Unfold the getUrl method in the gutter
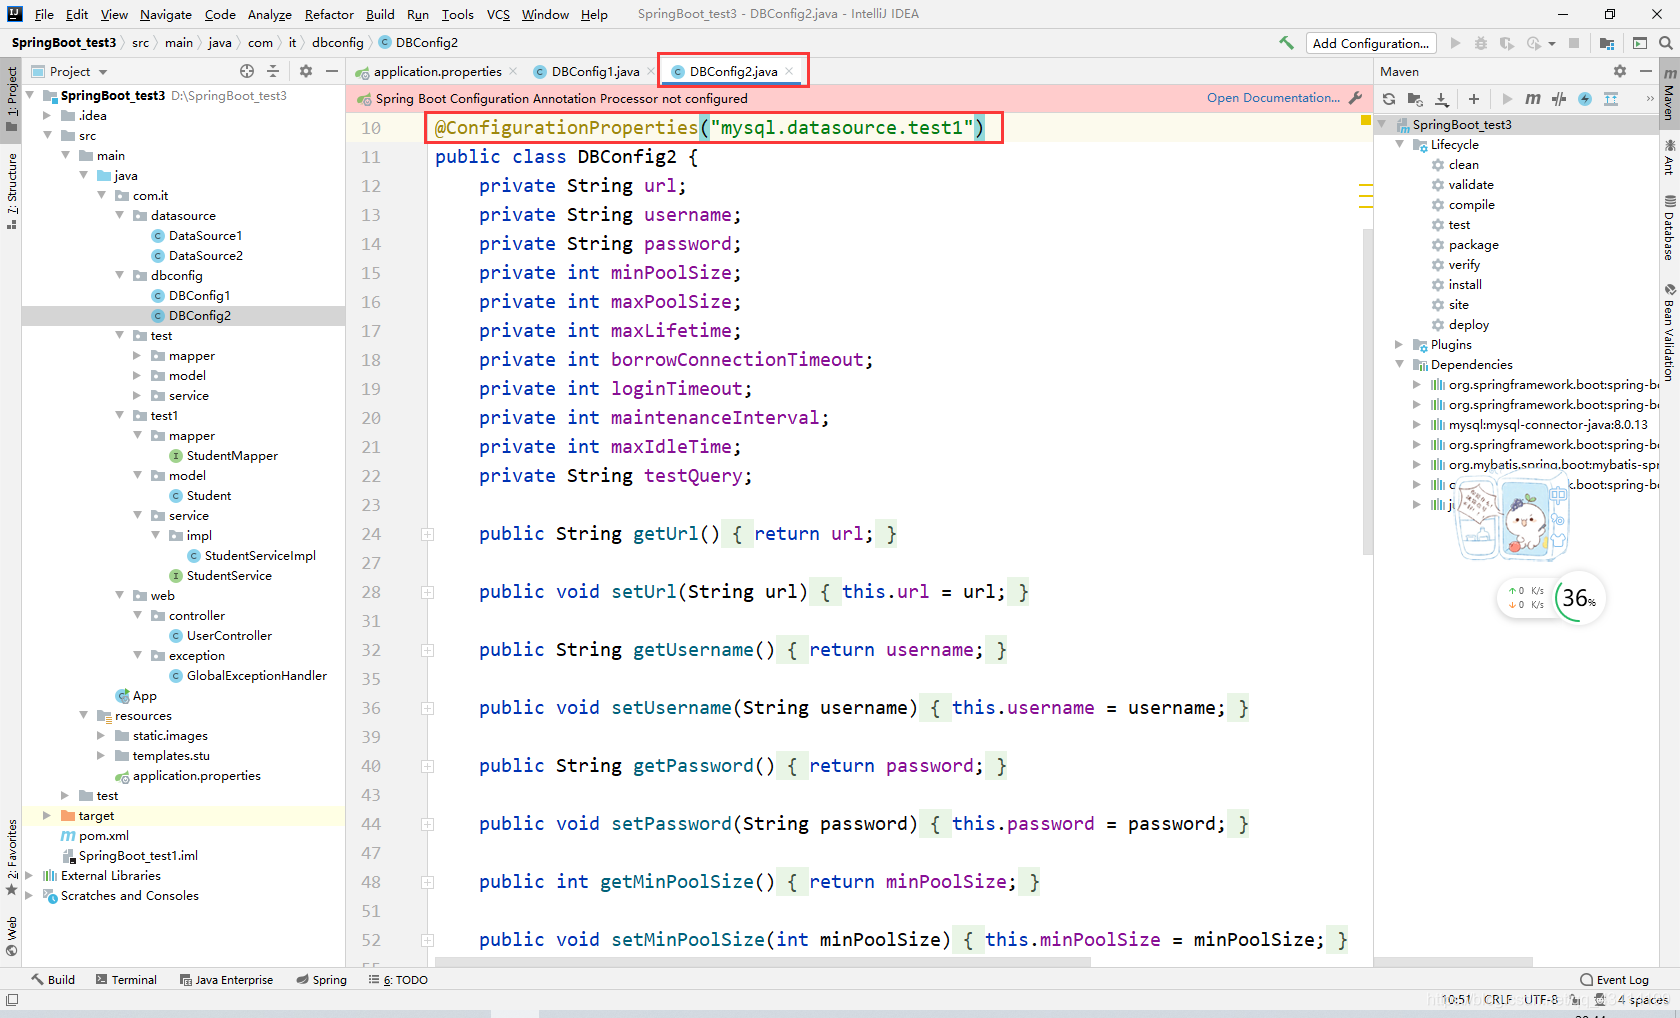The width and height of the screenshot is (1680, 1018). pyautogui.click(x=427, y=534)
